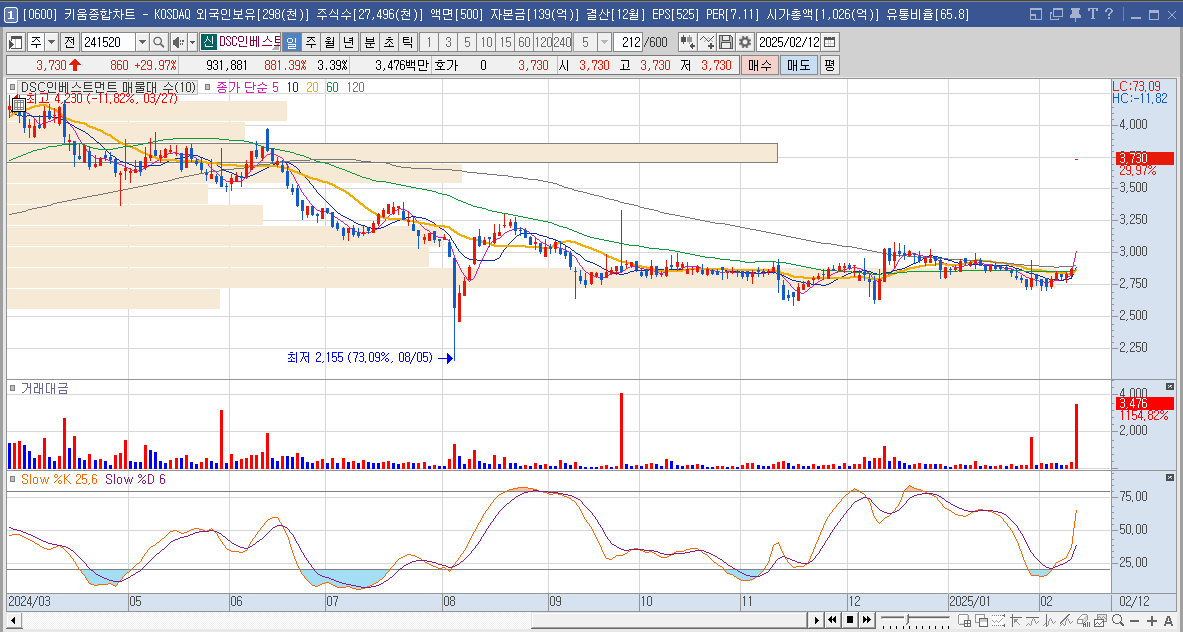Toggle the left side panel icon
Screen dimensions: 1183x632
tap(16, 42)
